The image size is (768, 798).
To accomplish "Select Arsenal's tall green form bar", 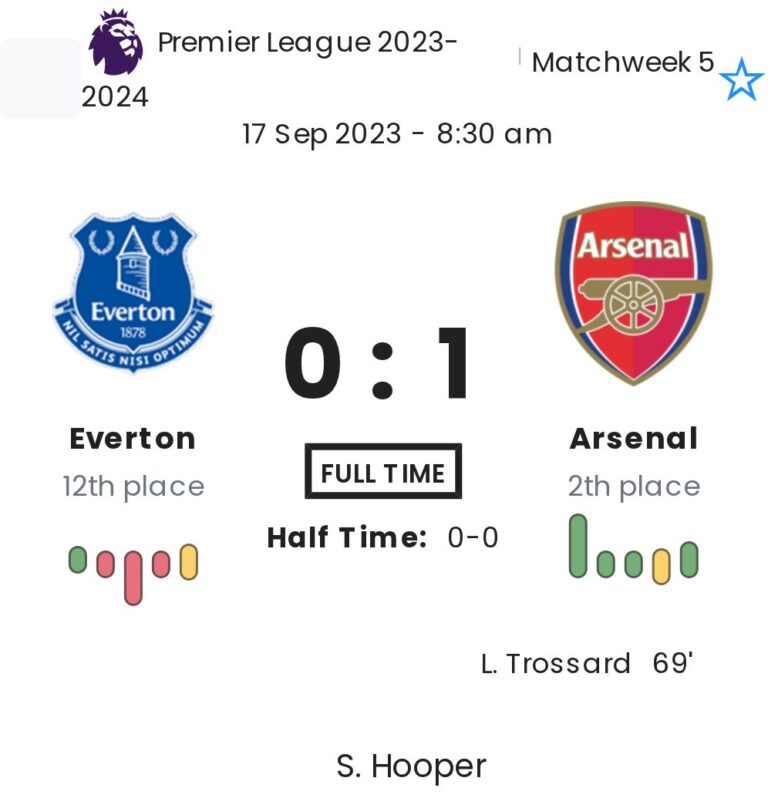I will coord(578,545).
